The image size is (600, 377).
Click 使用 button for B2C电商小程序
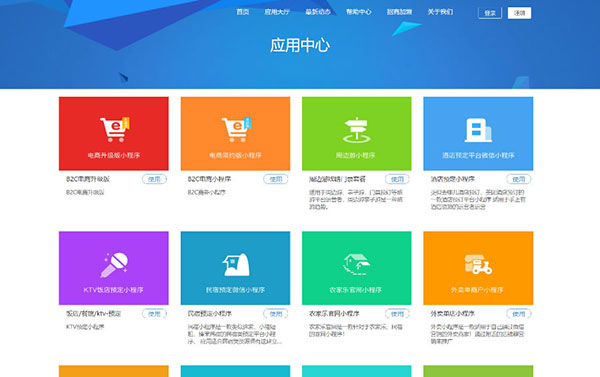coord(276,179)
